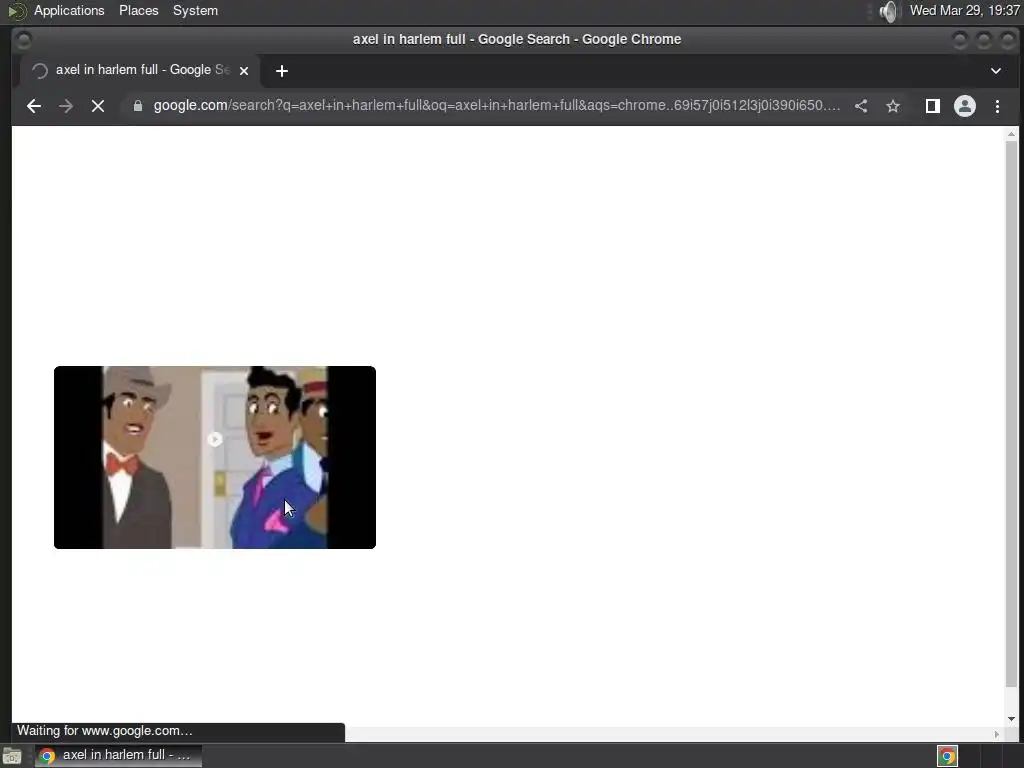View site information lock icon
The height and width of the screenshot is (768, 1024).
click(x=138, y=106)
